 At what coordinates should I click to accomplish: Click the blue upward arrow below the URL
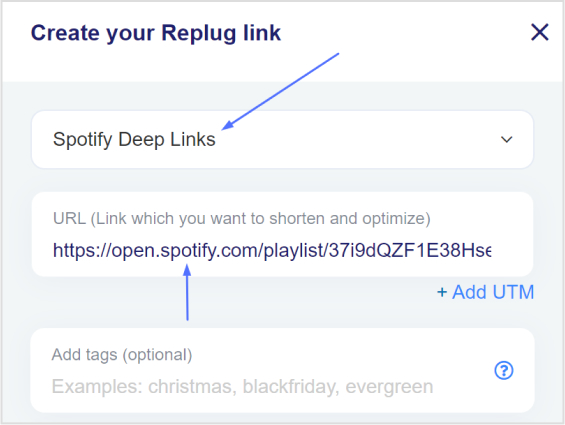click(187, 292)
